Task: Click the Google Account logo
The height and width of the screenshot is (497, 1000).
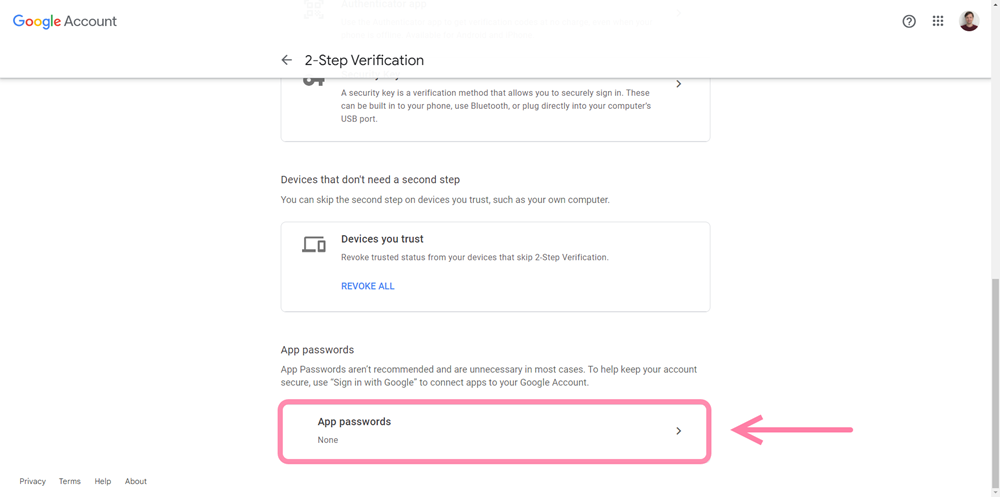Action: [64, 21]
